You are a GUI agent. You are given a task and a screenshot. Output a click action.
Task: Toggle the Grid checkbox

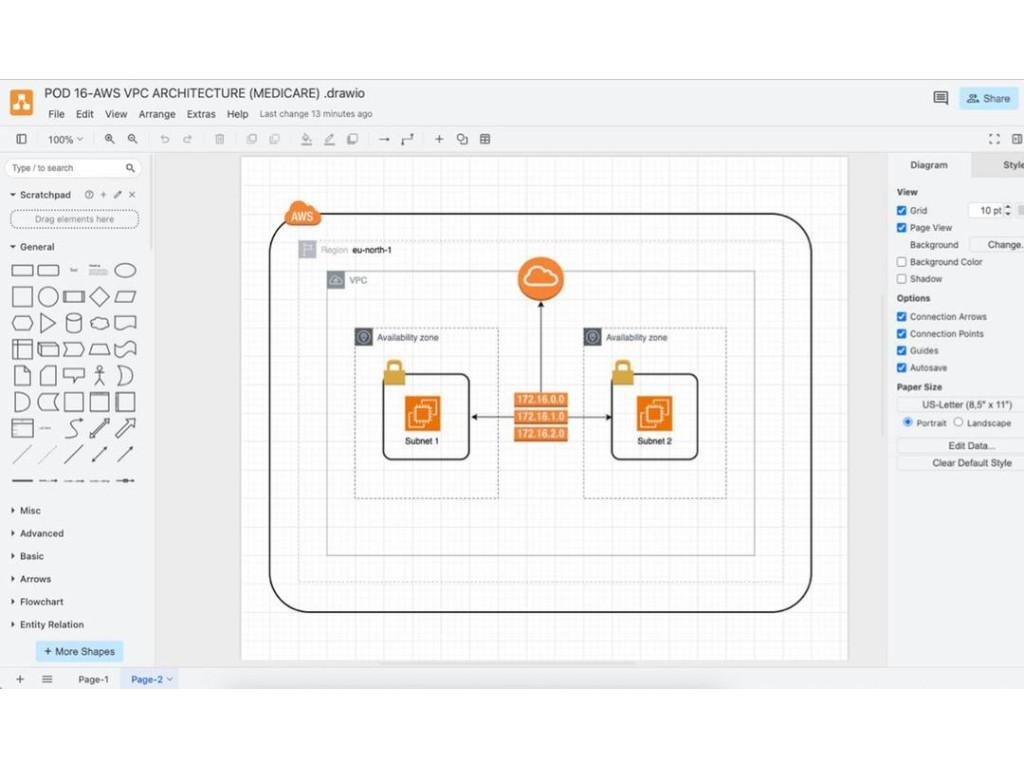click(x=902, y=210)
